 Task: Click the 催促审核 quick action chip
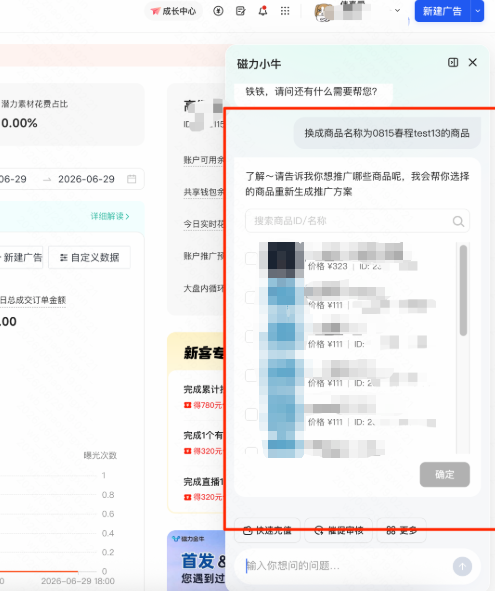click(339, 530)
